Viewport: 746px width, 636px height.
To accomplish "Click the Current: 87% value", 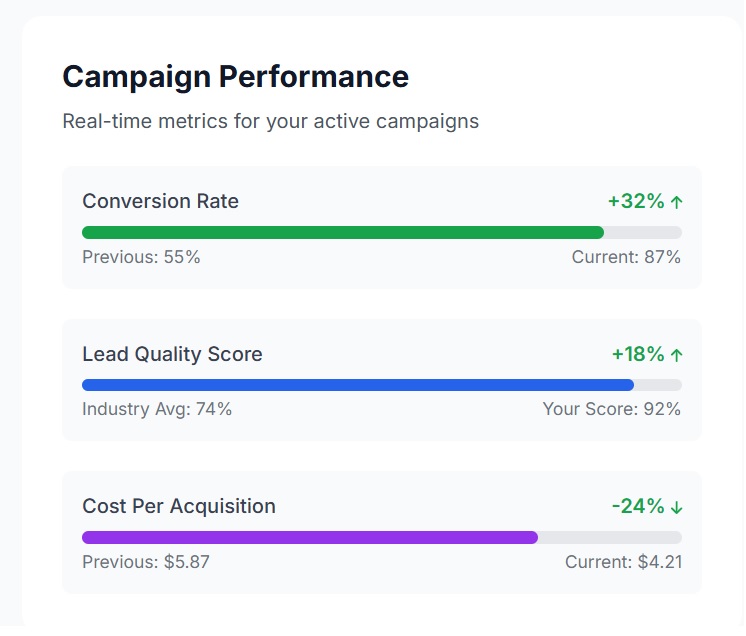I will click(626, 257).
